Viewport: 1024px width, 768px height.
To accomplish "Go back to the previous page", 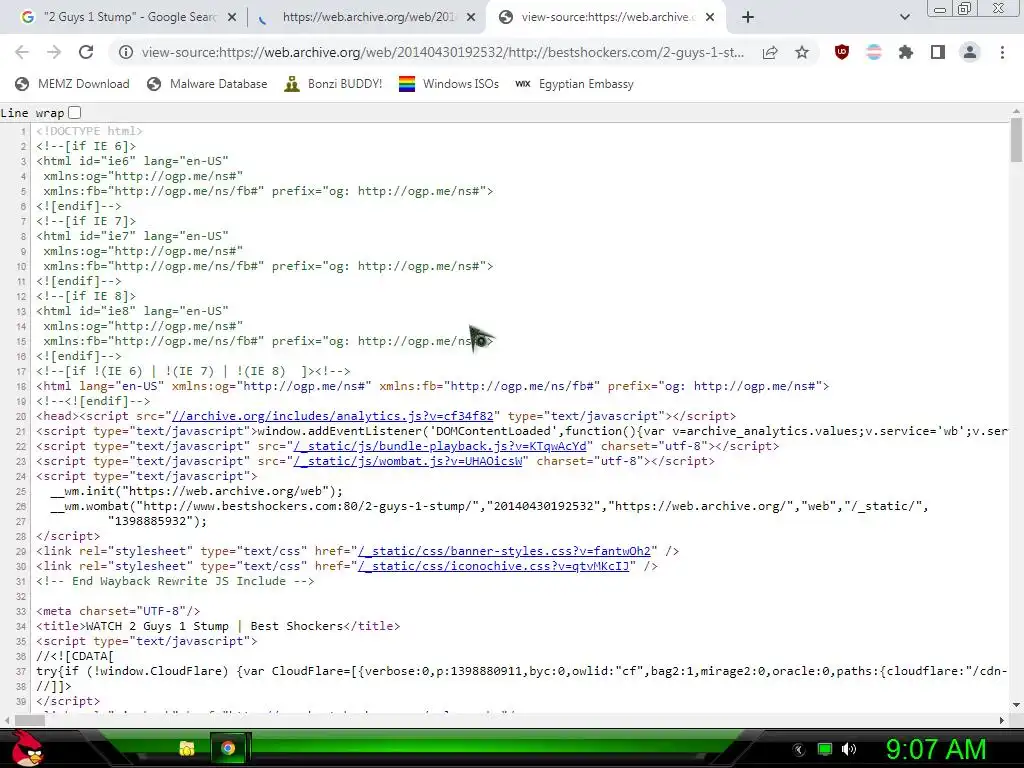I will [x=22, y=52].
